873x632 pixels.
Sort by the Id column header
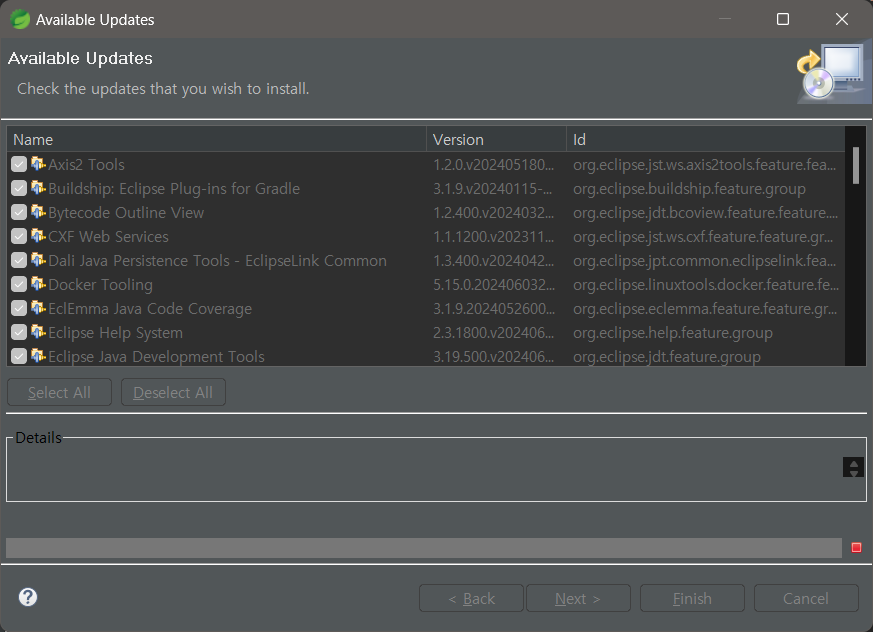click(x=705, y=139)
